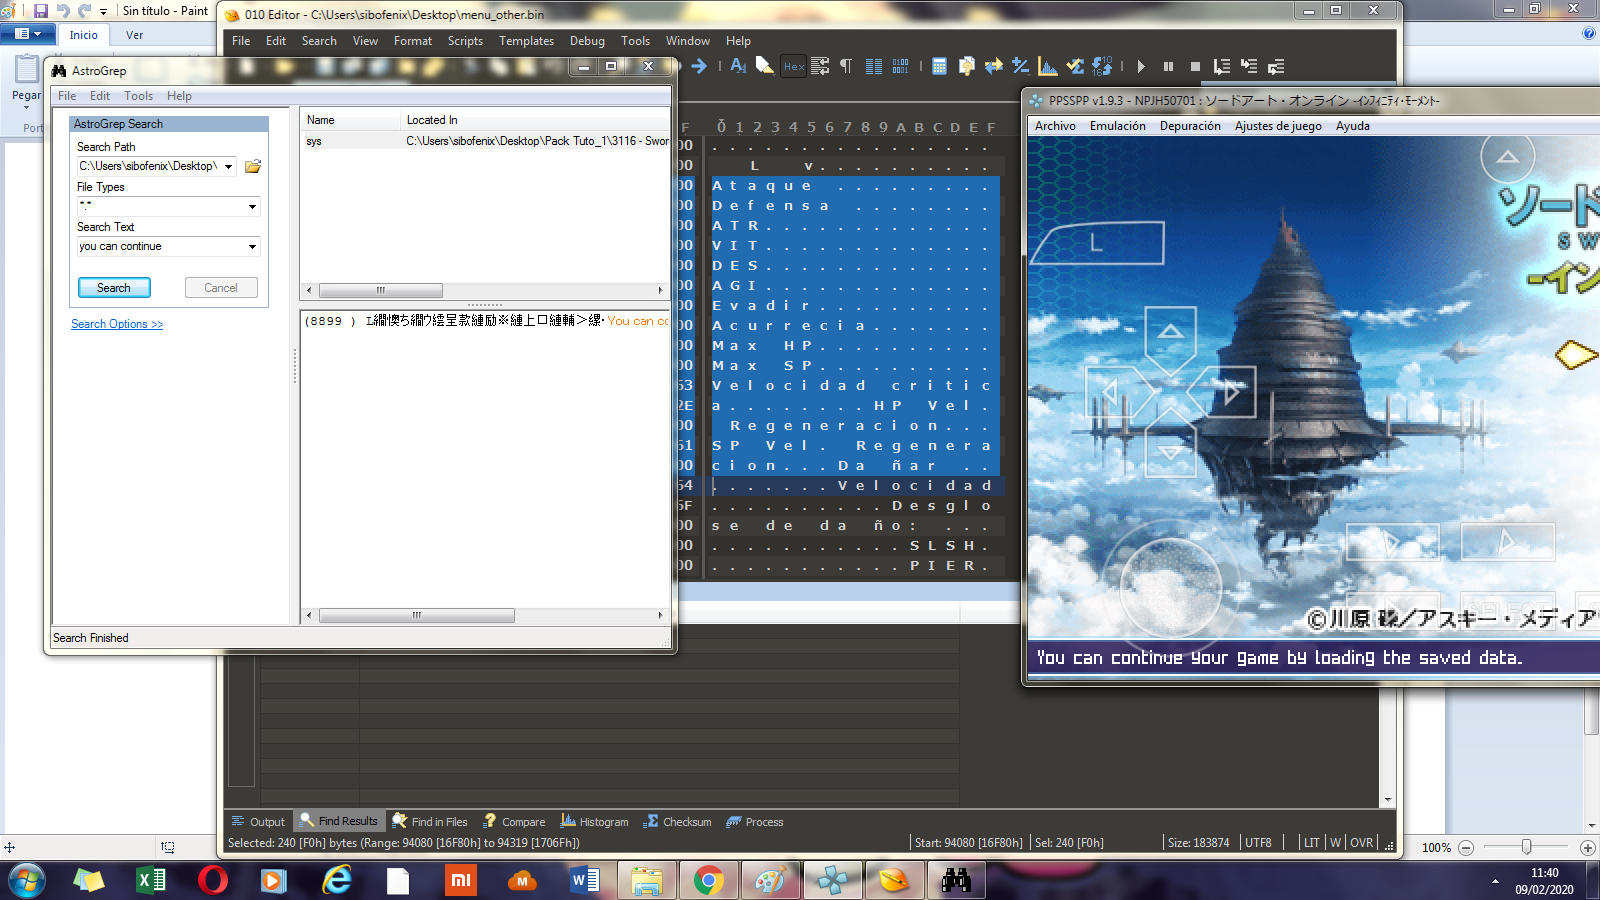Click the Compare Files toolbar icon
1600x900 pixels.
pos(966,66)
